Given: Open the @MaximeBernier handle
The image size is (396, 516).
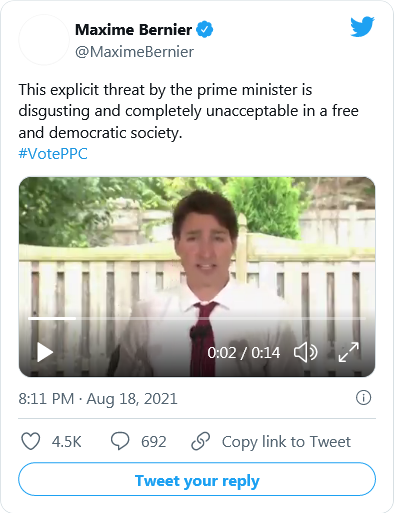Looking at the screenshot, I should pyautogui.click(x=134, y=52).
